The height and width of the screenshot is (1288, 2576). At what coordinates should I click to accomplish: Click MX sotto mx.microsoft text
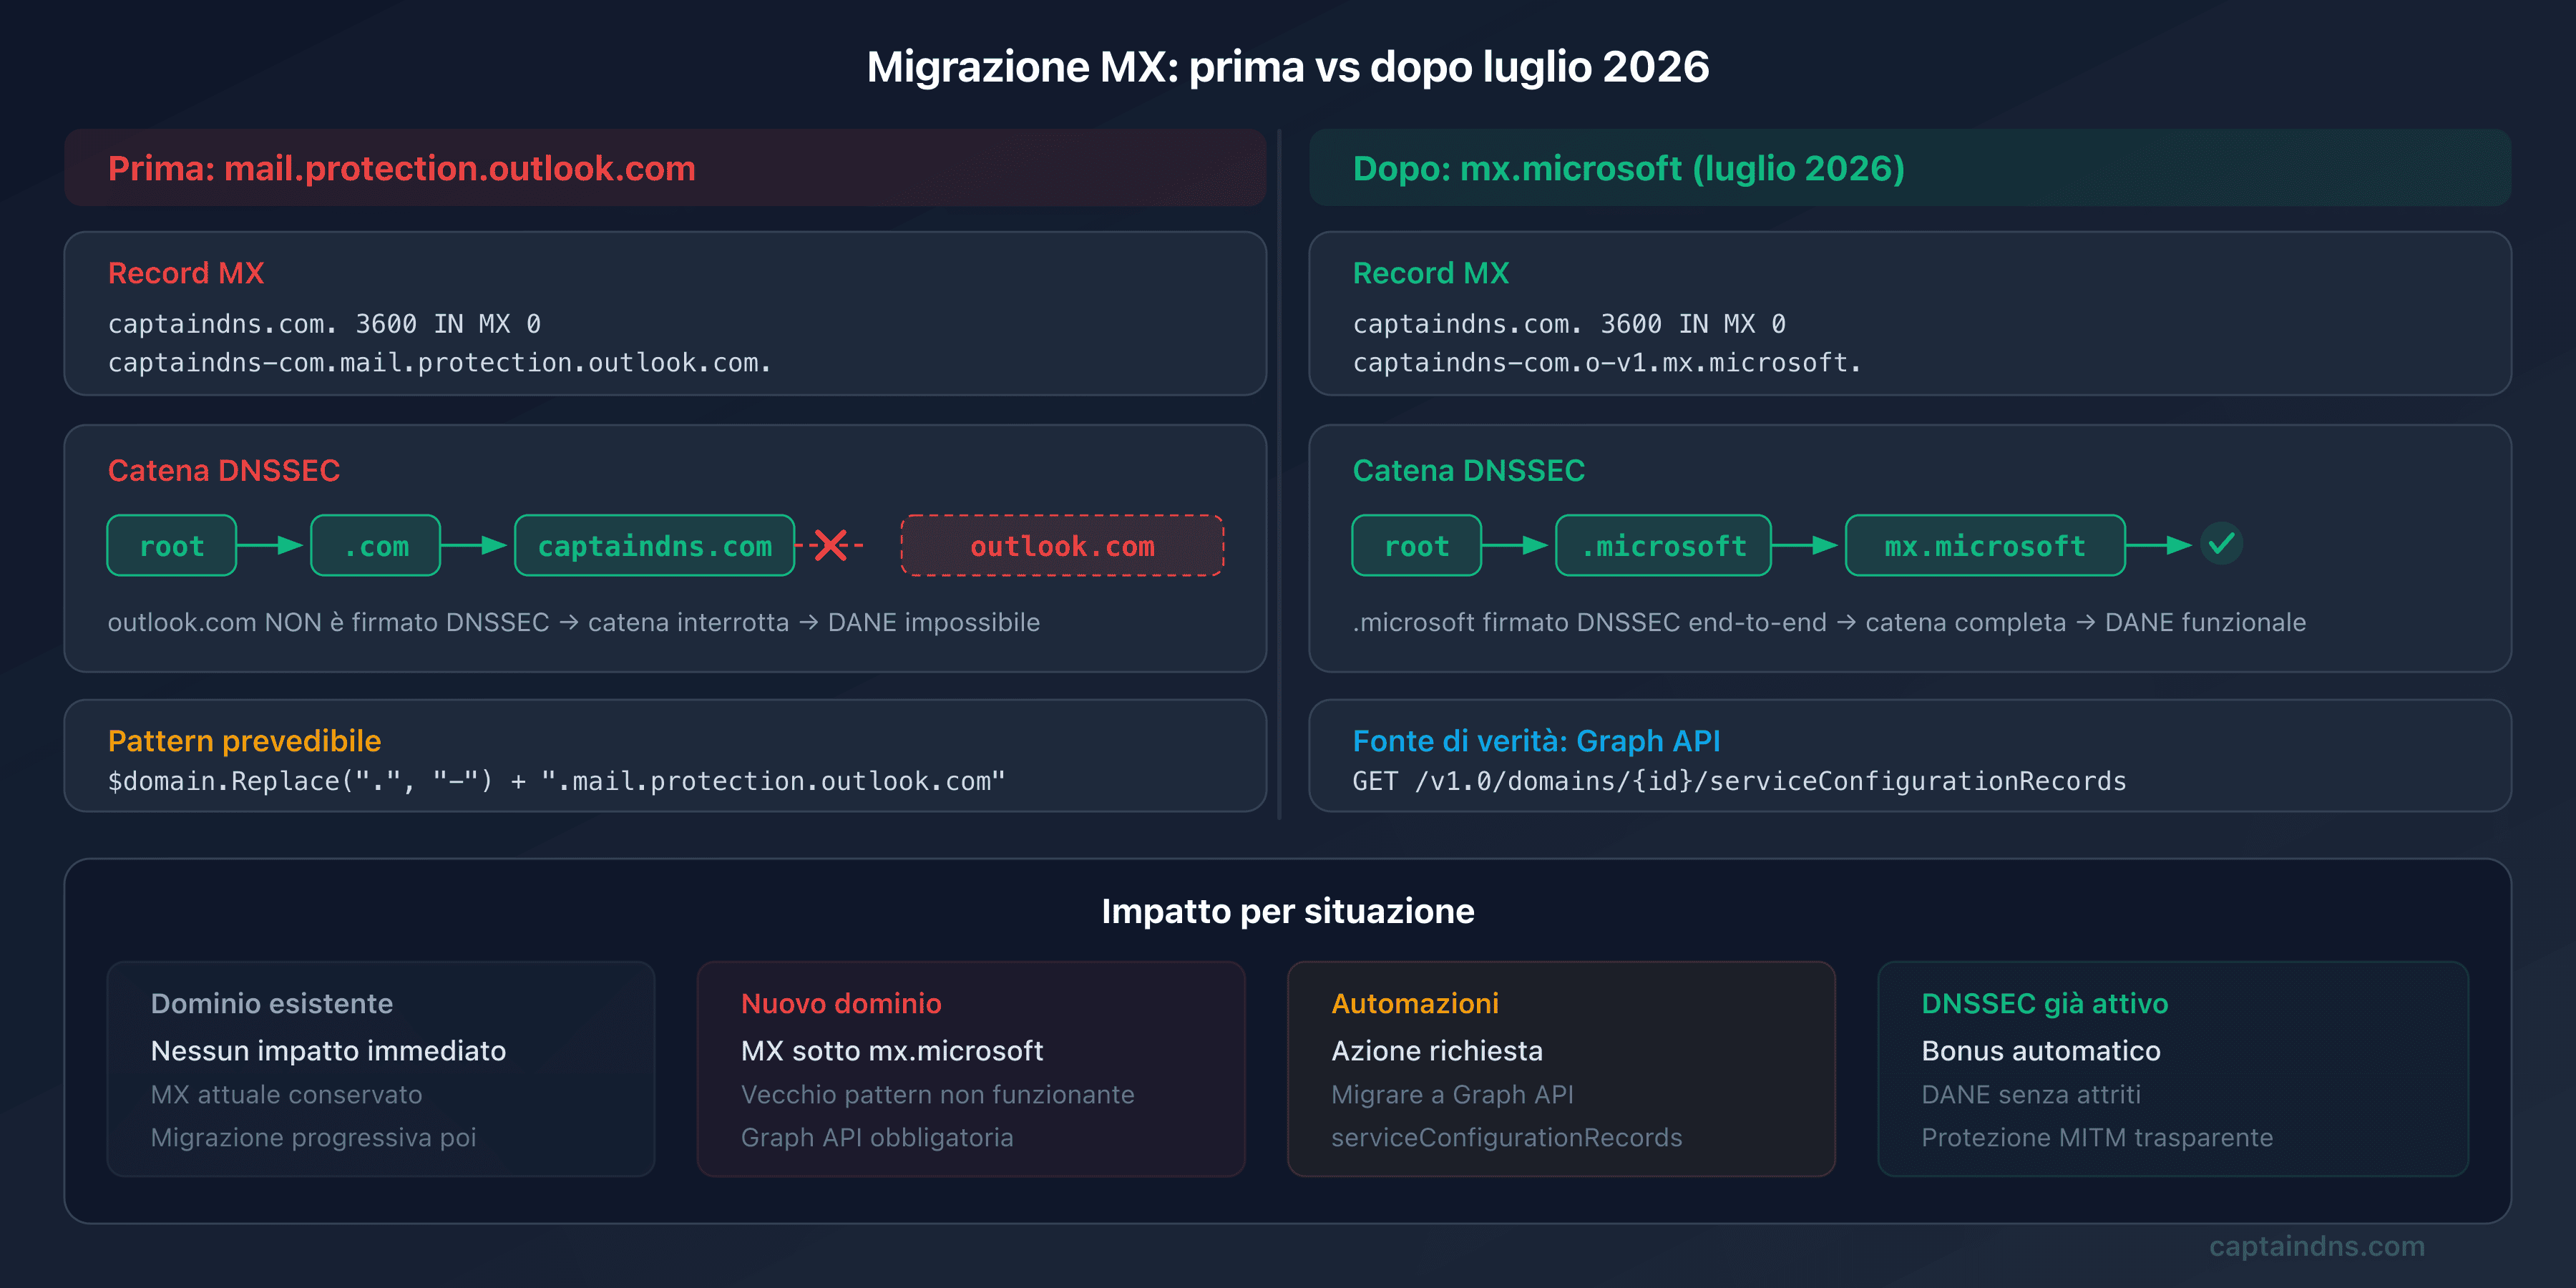[892, 1050]
